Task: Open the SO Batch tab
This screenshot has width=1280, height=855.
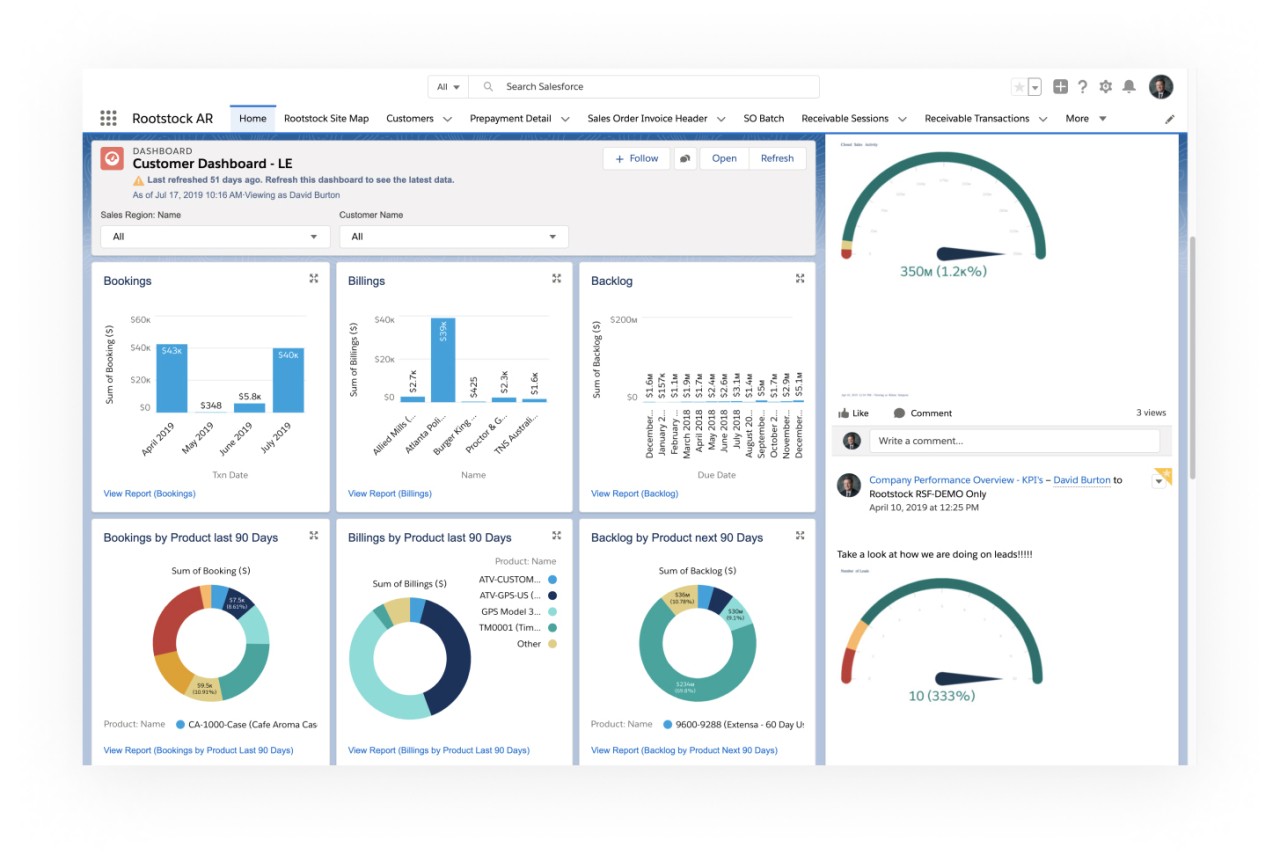Action: click(763, 118)
